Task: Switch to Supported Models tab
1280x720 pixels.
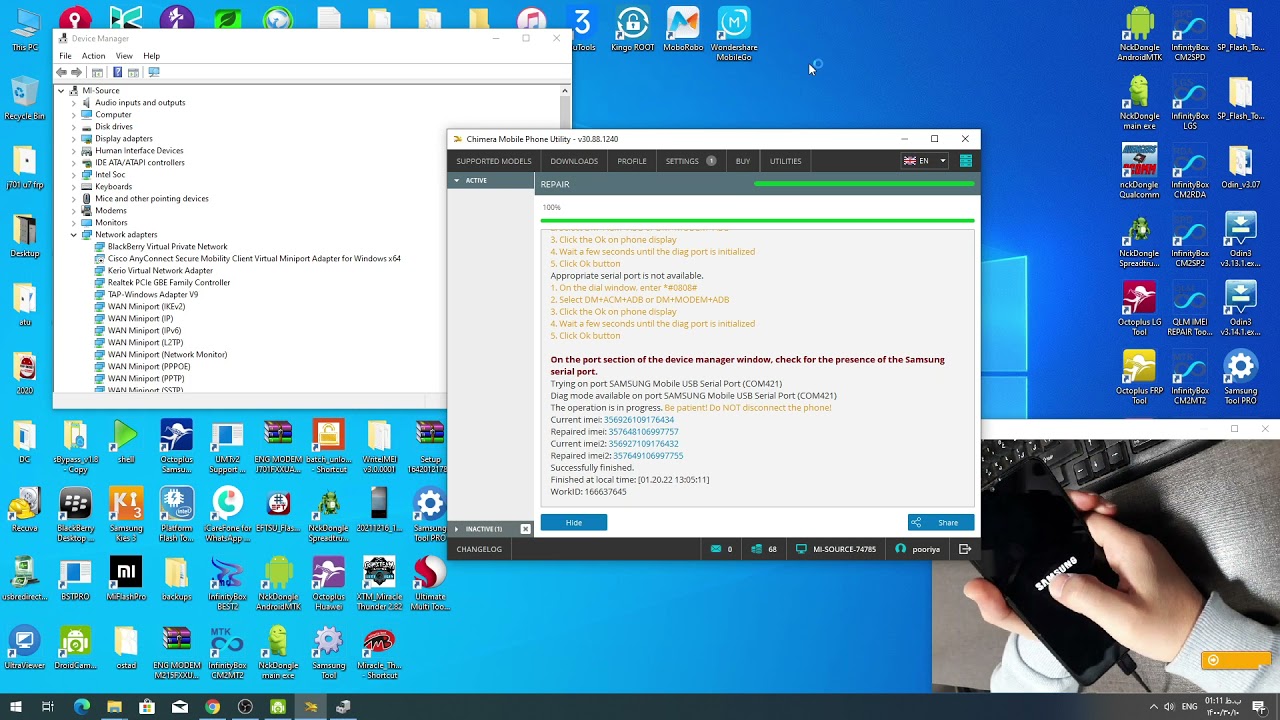Action: 494,161
